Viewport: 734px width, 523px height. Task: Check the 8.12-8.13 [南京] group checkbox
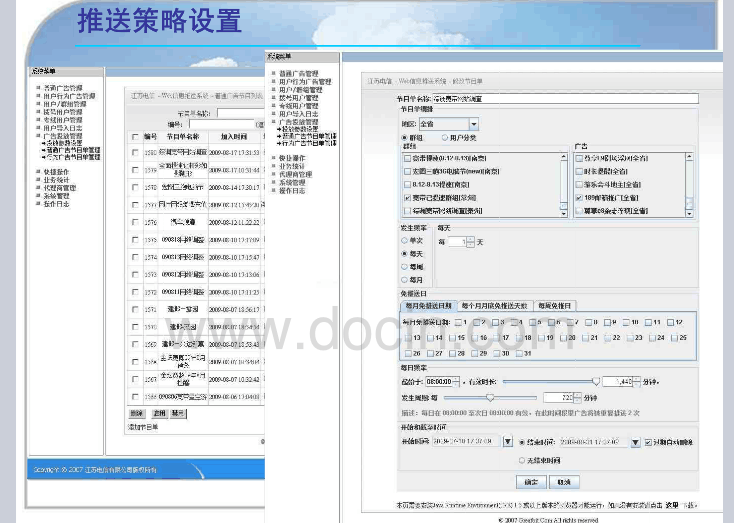coord(407,184)
